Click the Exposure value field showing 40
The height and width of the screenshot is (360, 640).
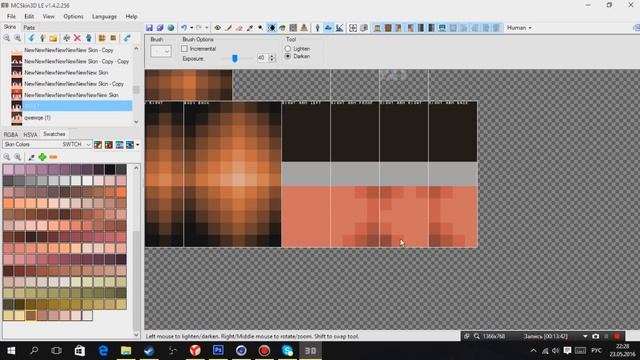point(262,58)
